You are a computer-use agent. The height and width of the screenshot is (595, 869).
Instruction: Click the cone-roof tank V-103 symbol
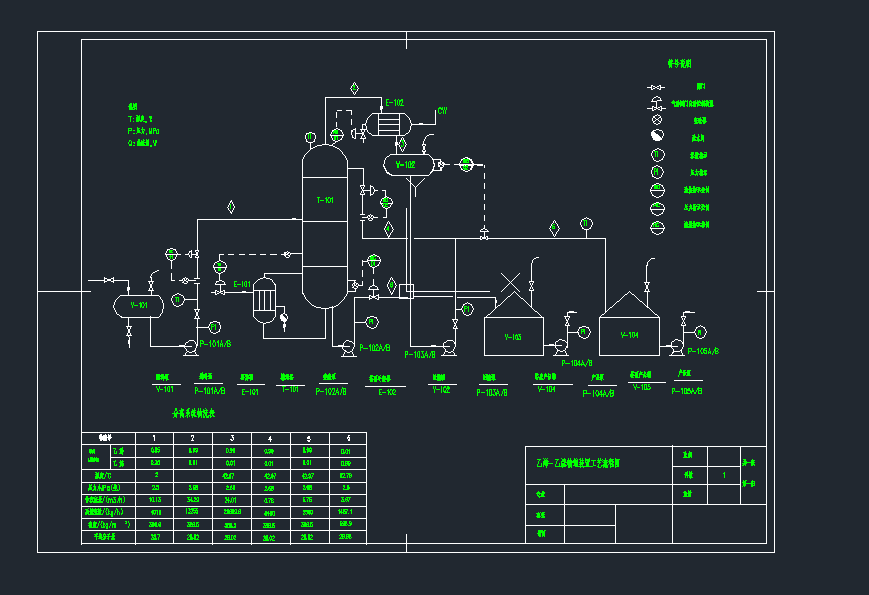(x=513, y=332)
